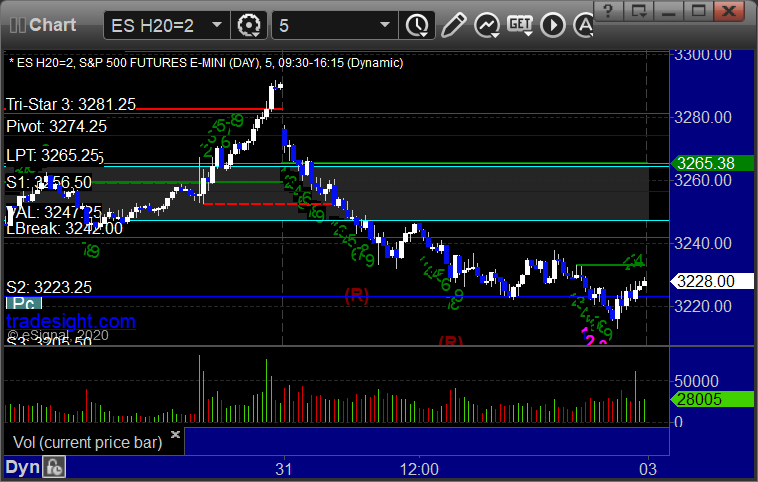Click the 3300.00 price axis label
This screenshot has width=758, height=482.
703,55
